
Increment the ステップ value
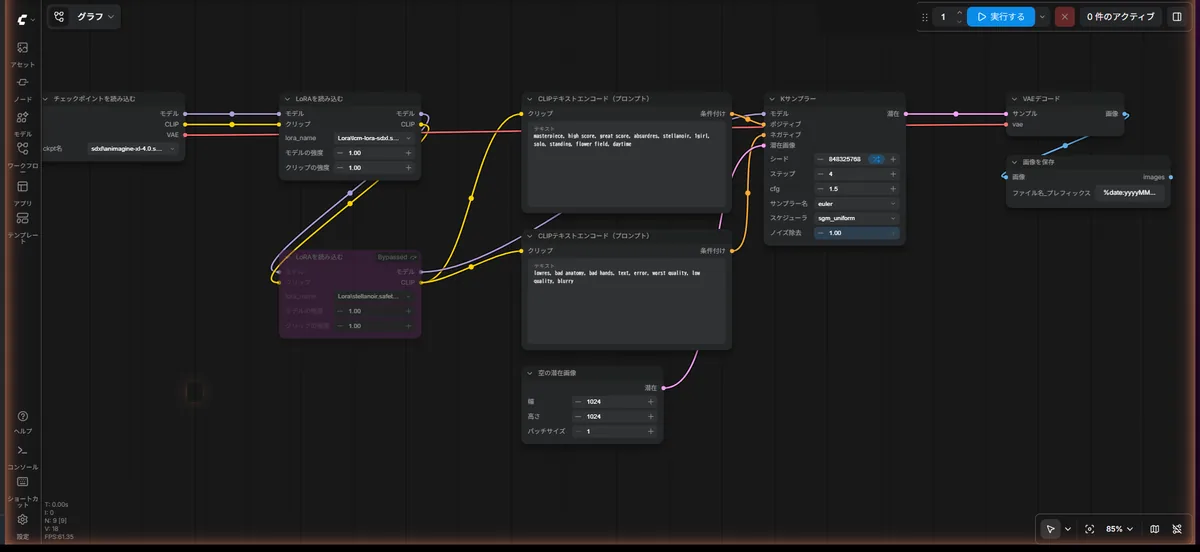pyautogui.click(x=893, y=174)
